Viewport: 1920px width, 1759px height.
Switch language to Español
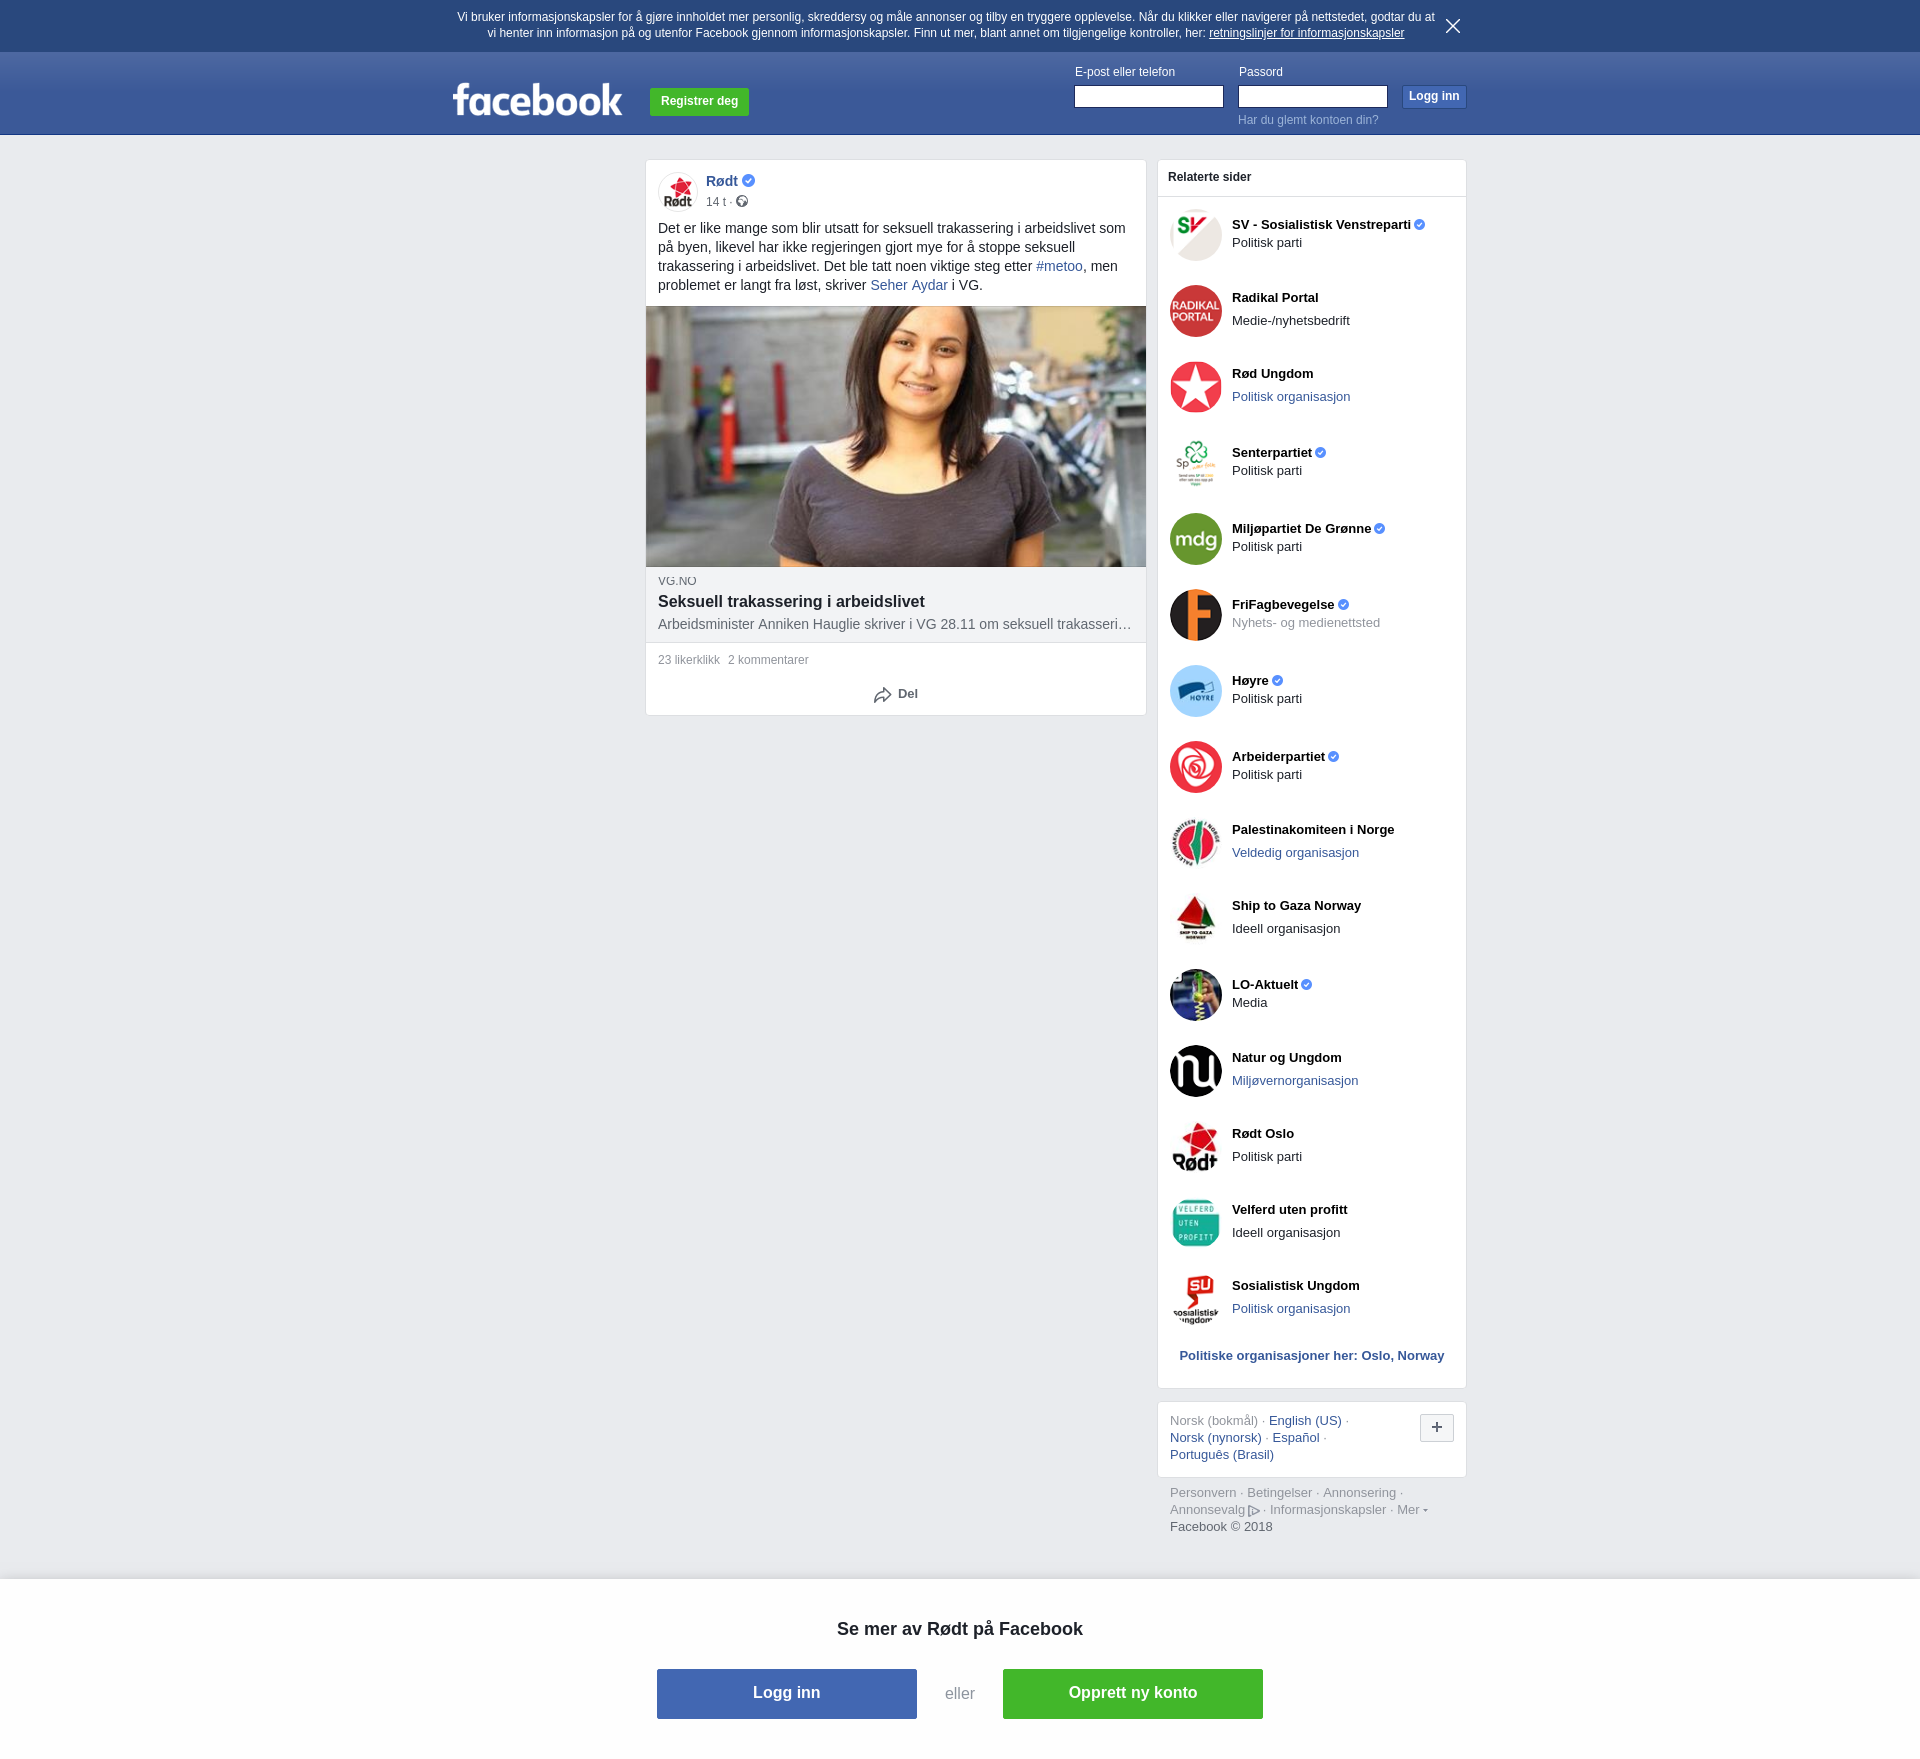pyautogui.click(x=1296, y=1438)
